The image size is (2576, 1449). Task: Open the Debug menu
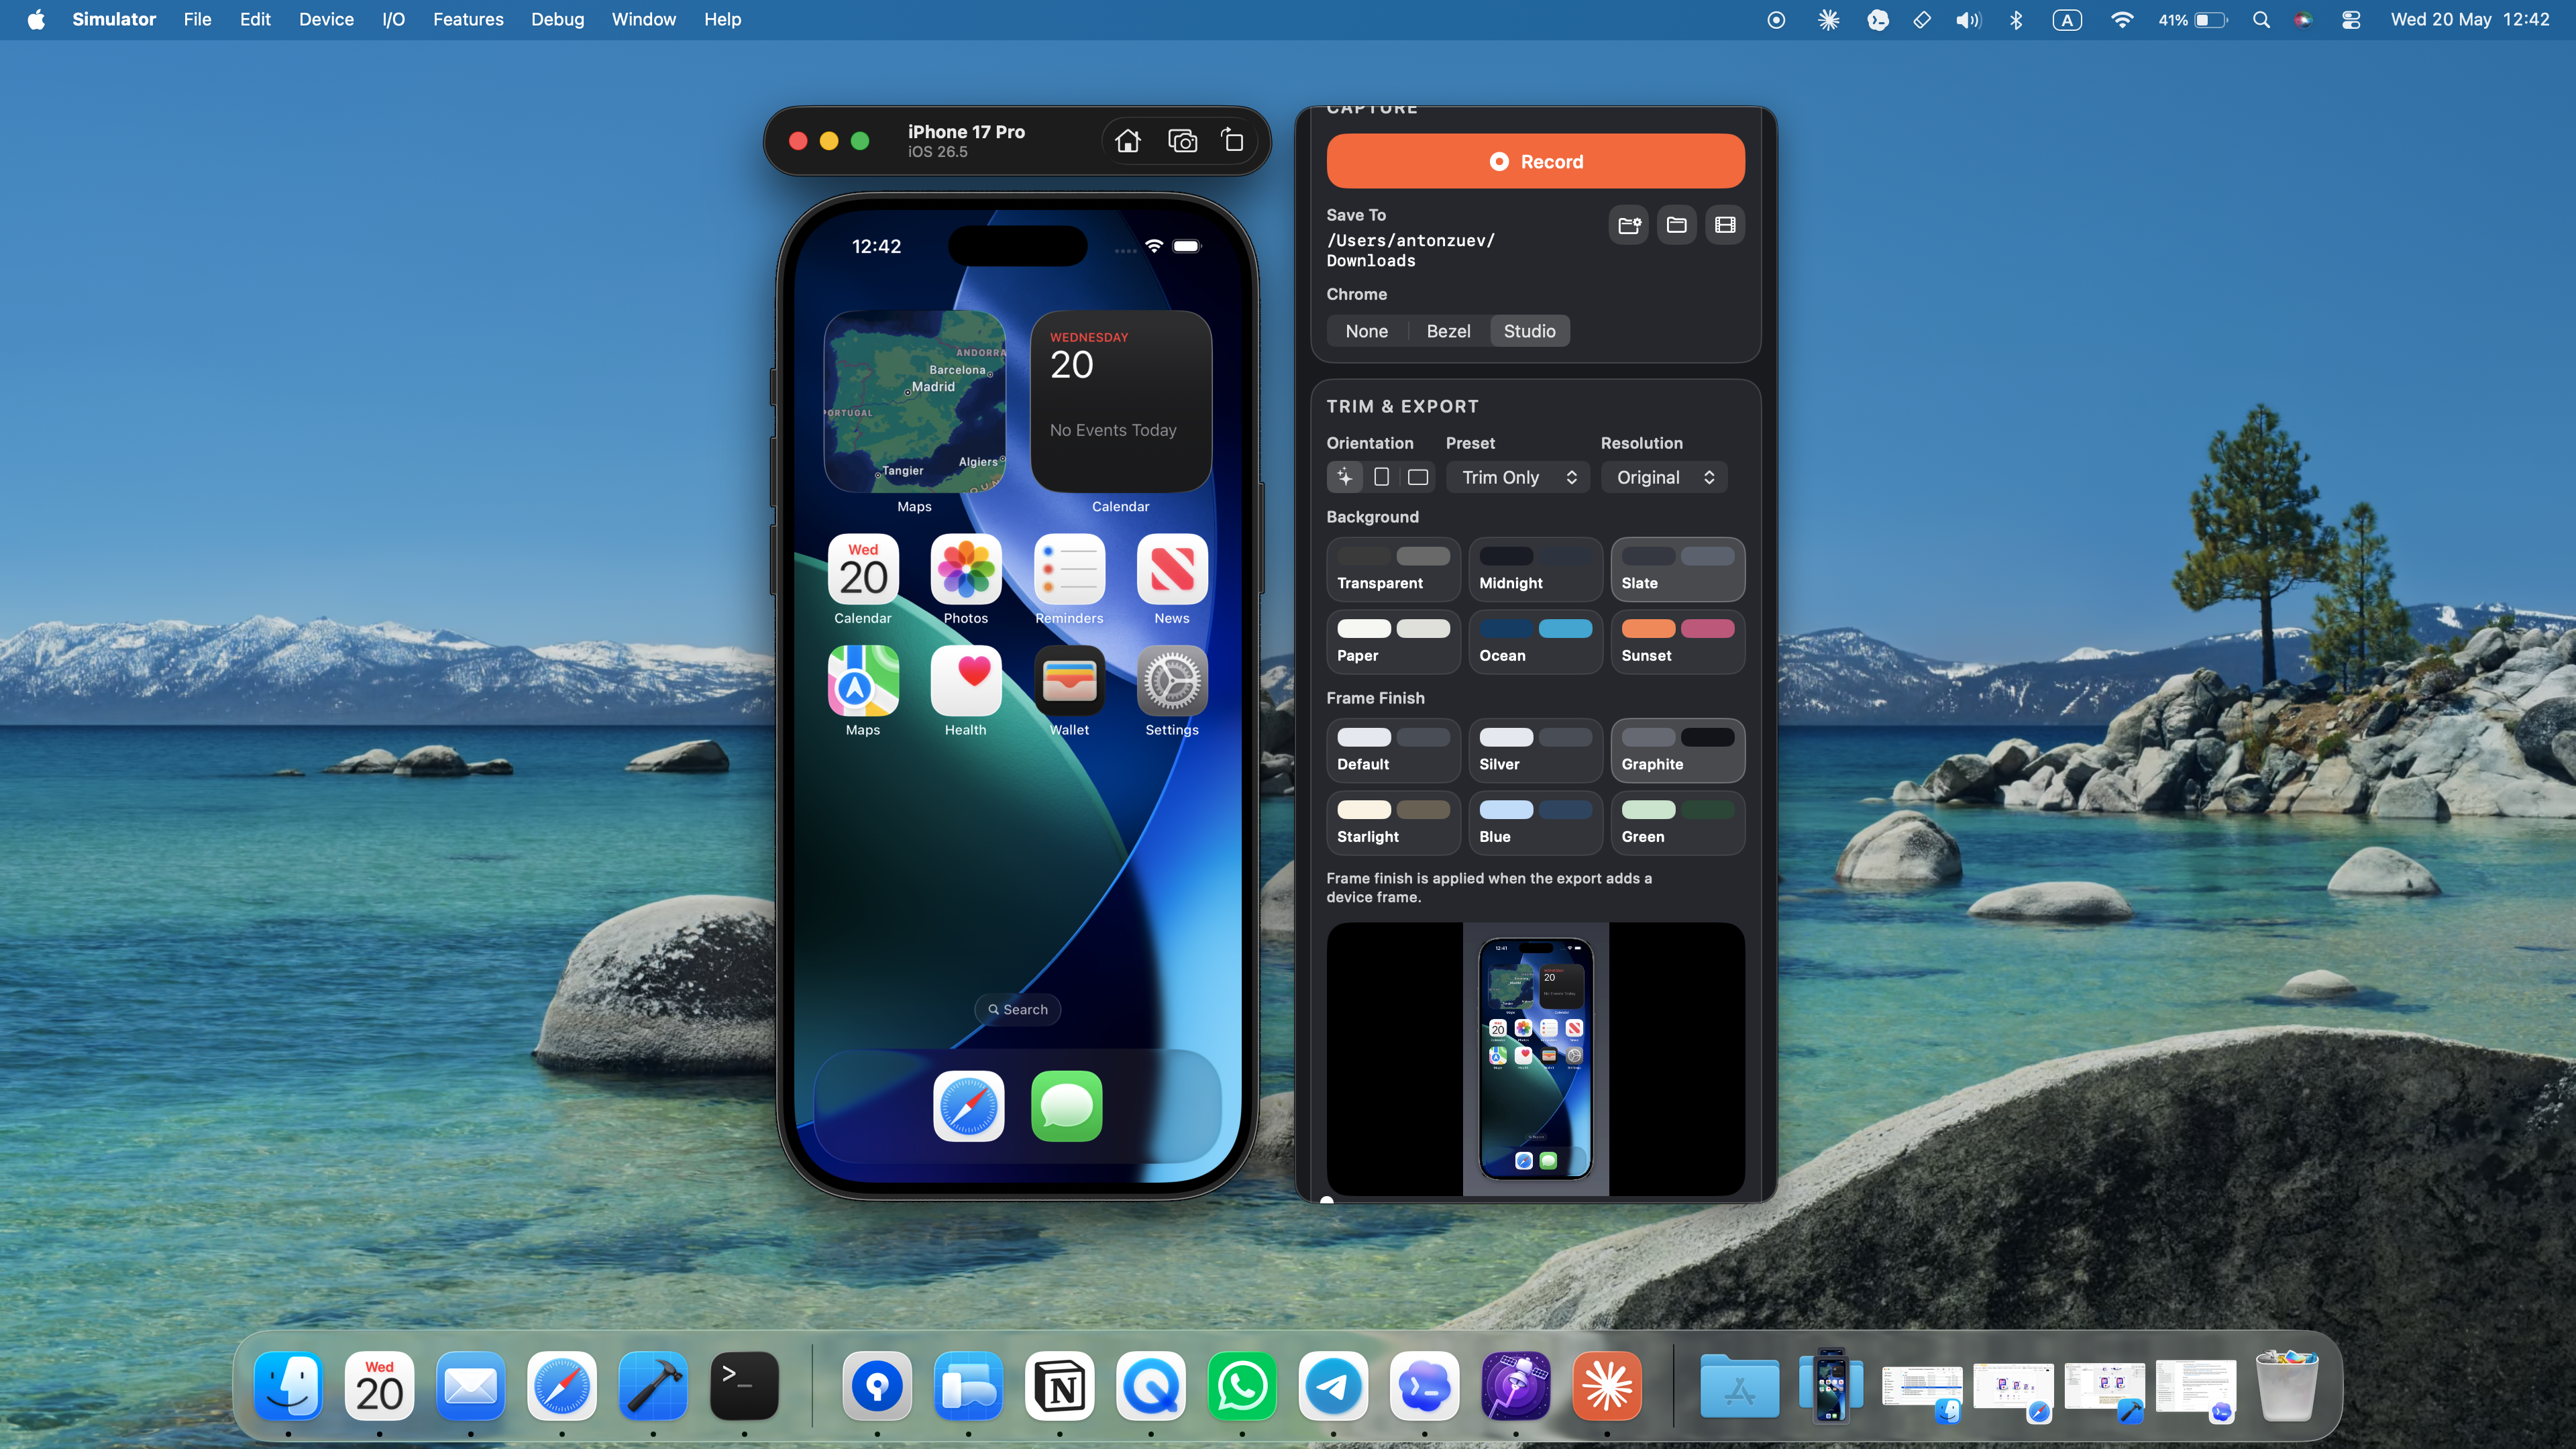point(557,20)
